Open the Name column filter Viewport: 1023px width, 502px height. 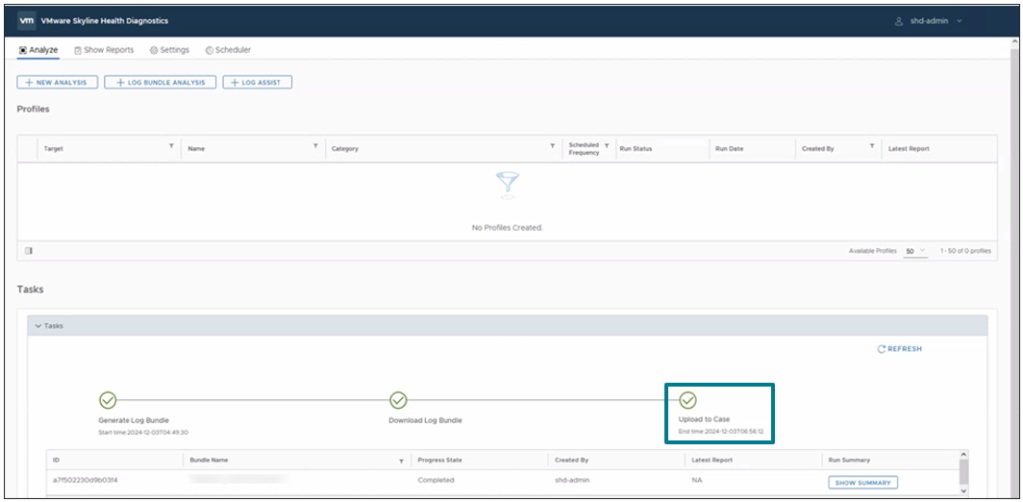pos(315,146)
